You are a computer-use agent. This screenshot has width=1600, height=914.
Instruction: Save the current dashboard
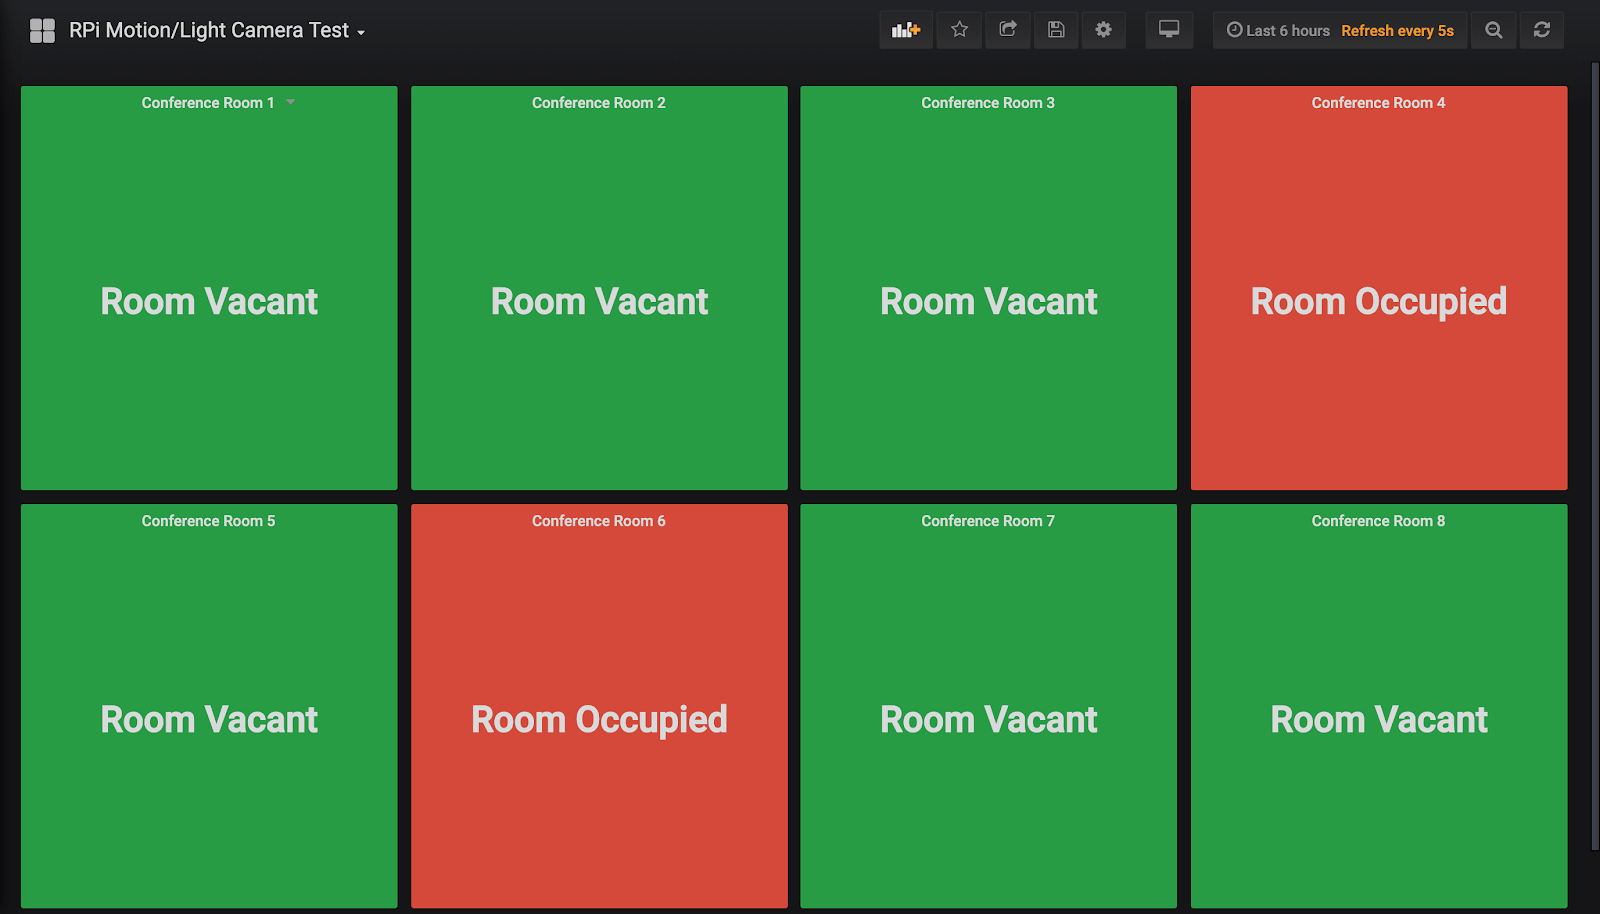pyautogui.click(x=1055, y=30)
